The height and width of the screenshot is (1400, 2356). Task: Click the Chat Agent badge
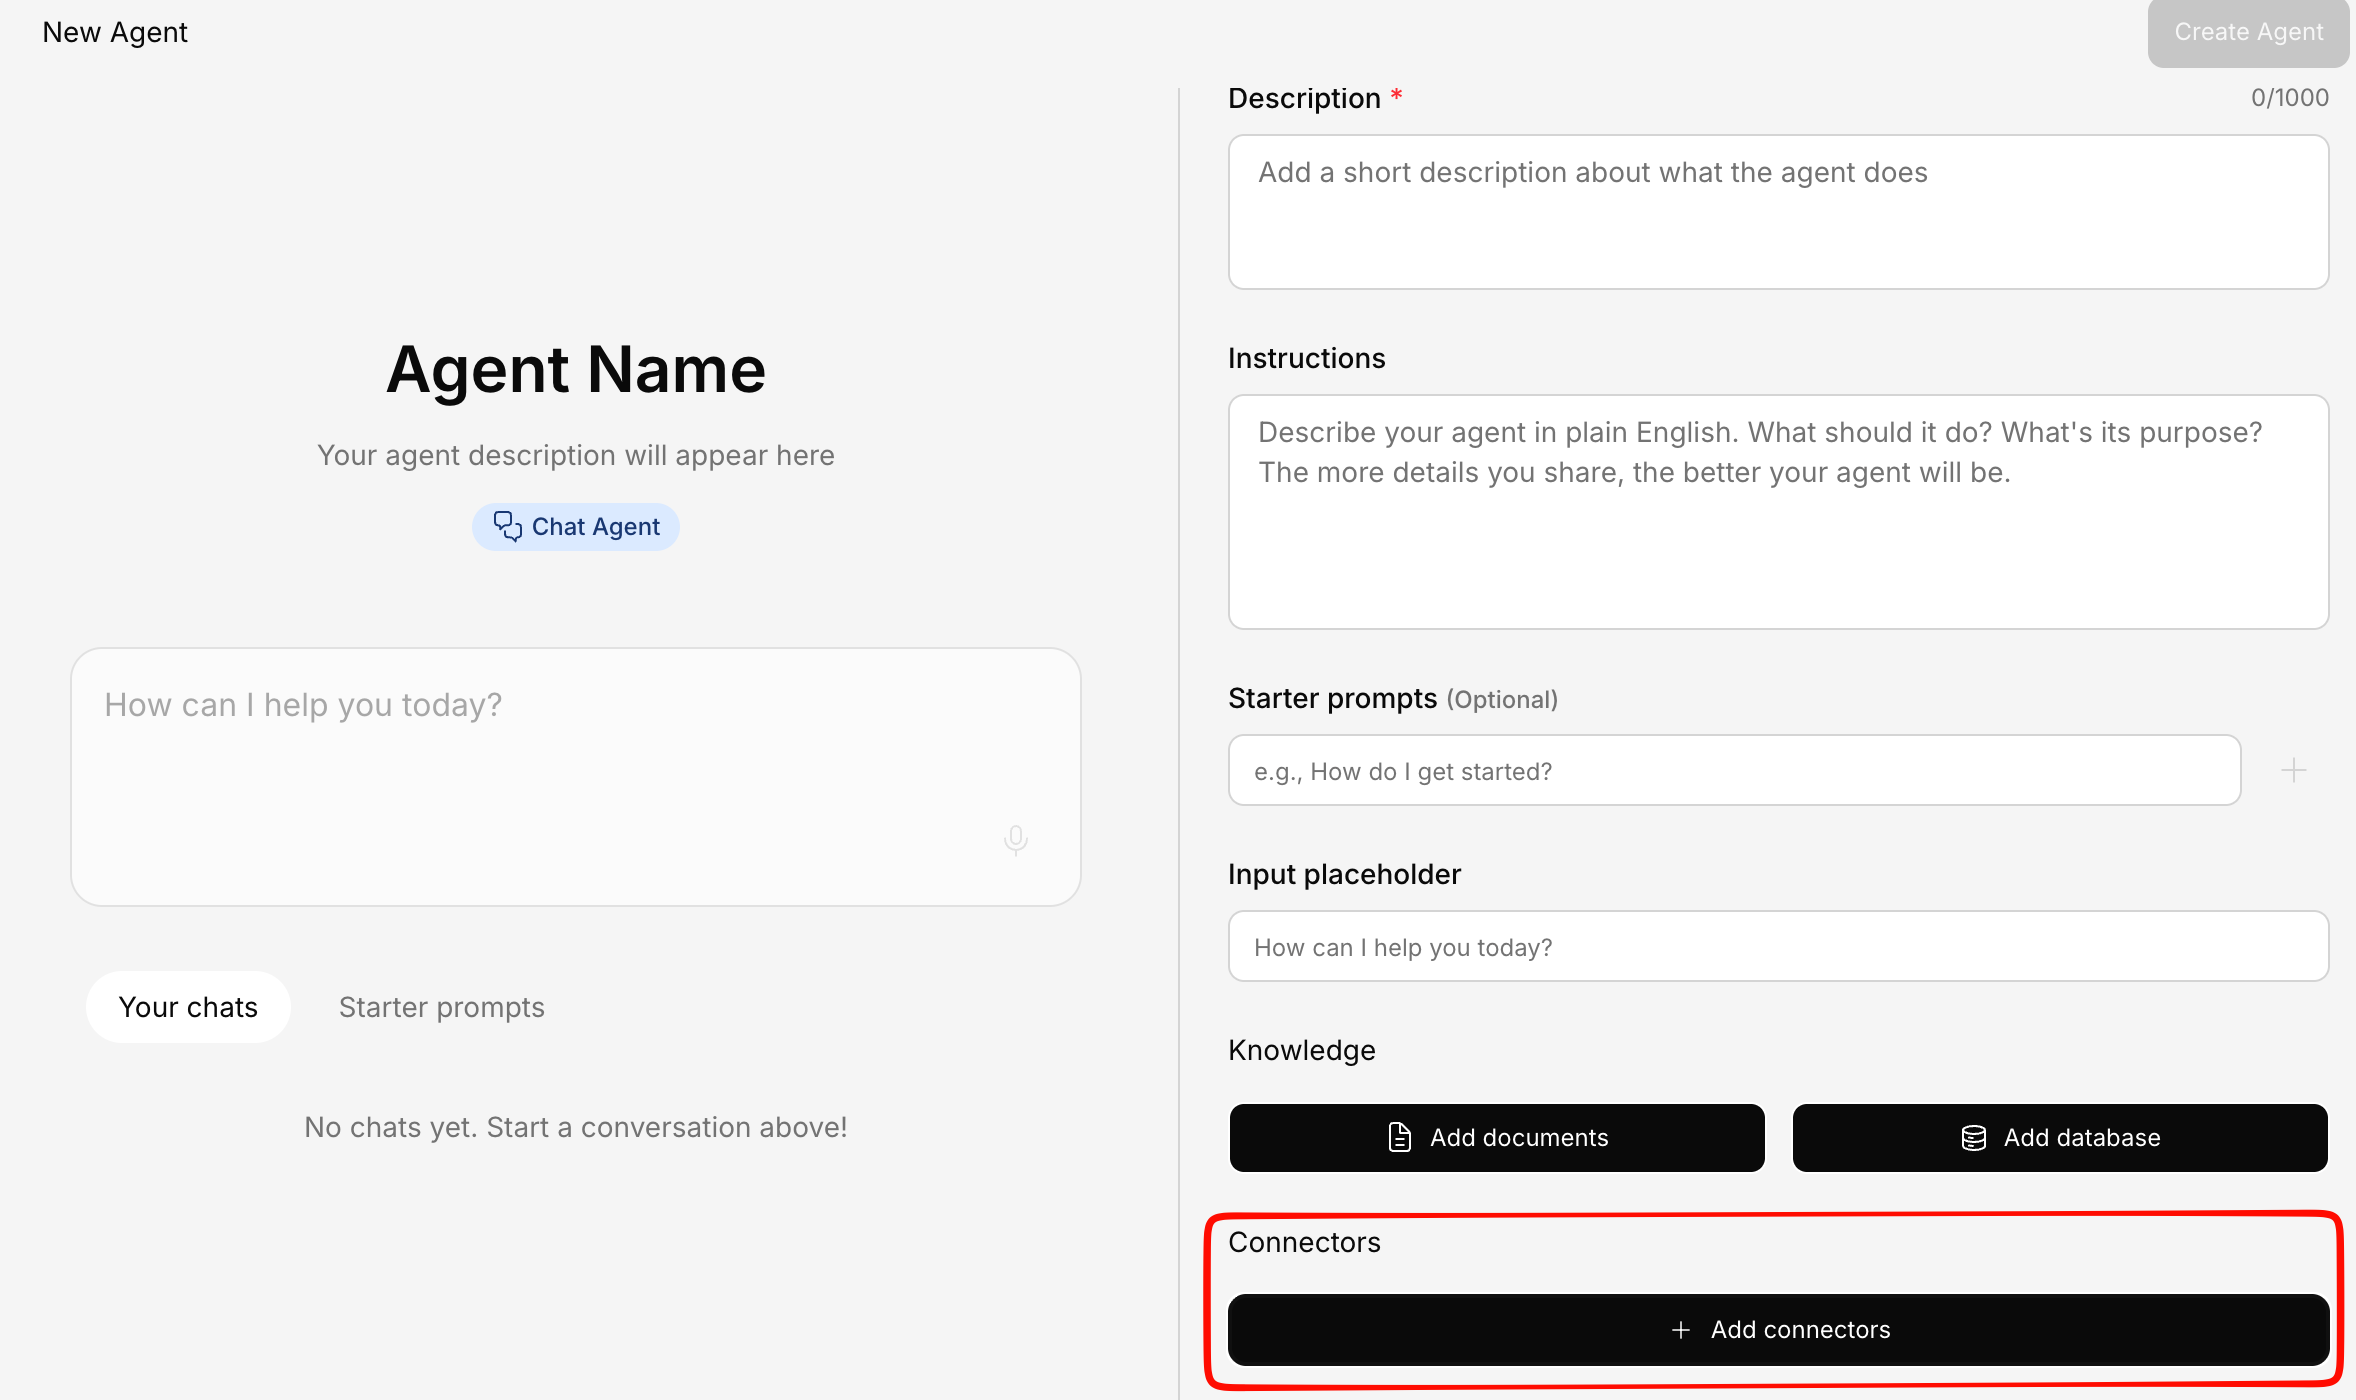(x=576, y=526)
